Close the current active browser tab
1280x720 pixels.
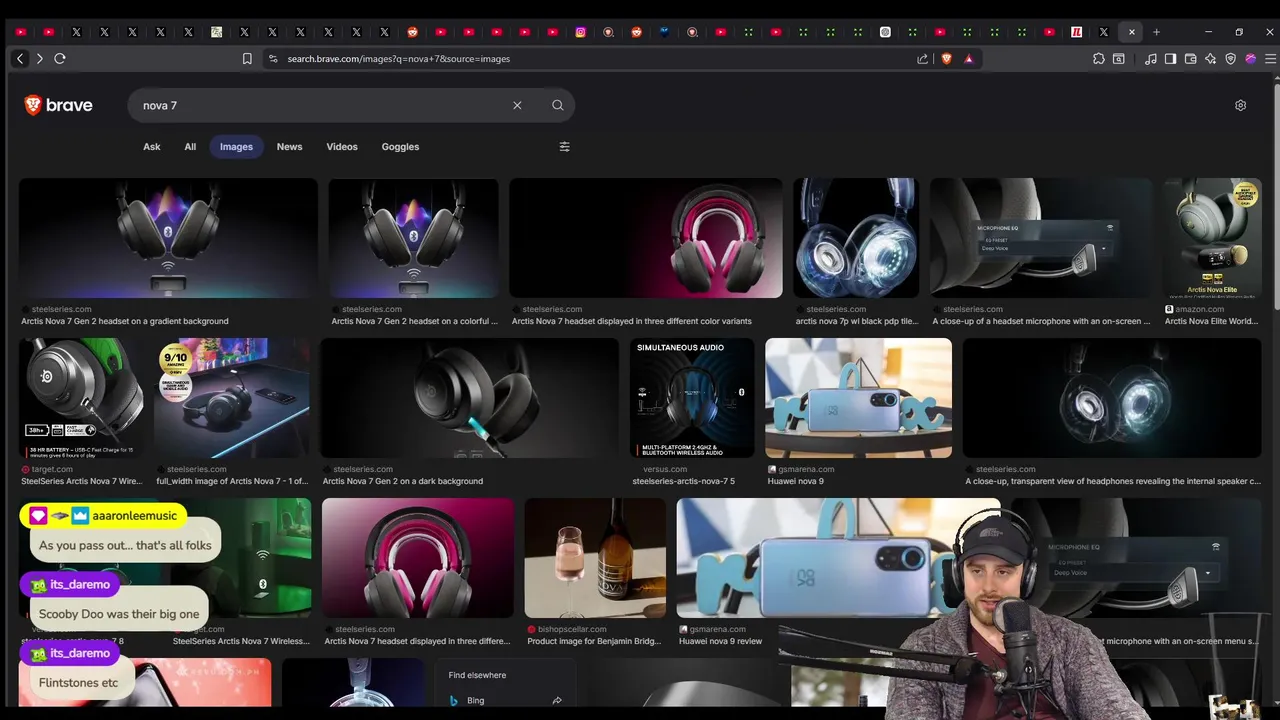coord(1132,32)
